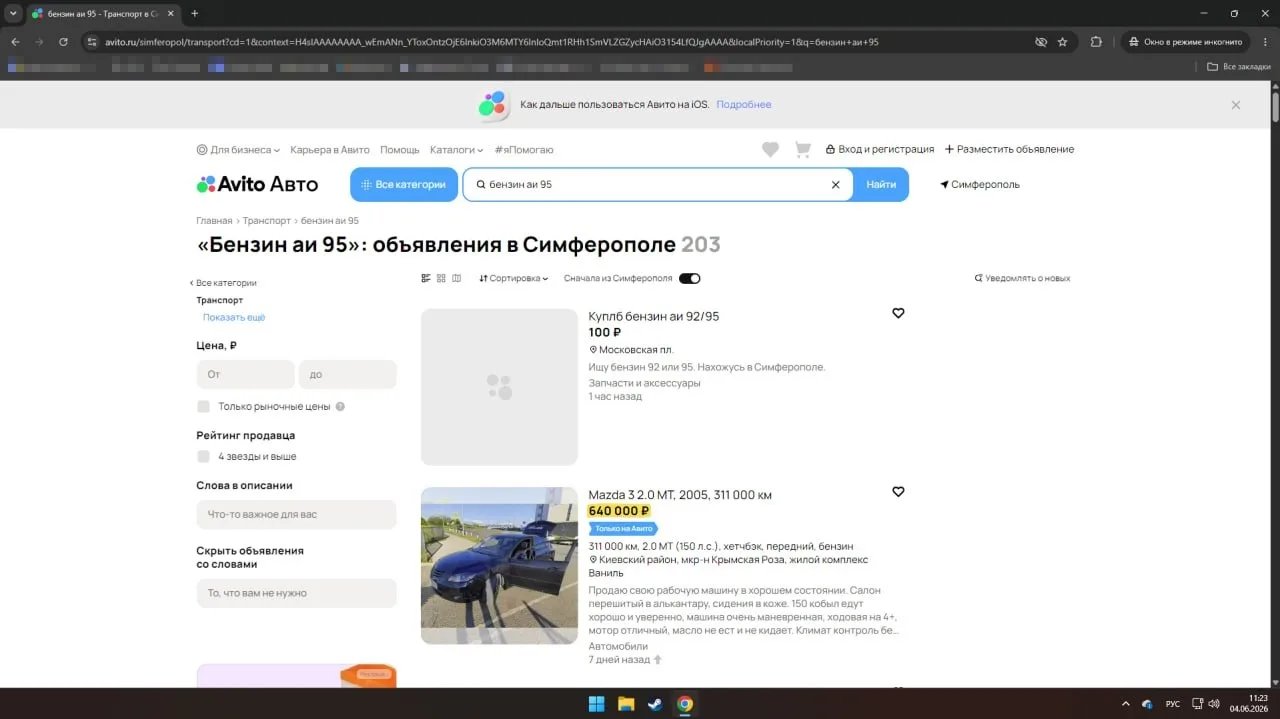The image size is (1280, 719).
Task: Focus Скрыть объявления со словами input
Action: [x=297, y=593]
